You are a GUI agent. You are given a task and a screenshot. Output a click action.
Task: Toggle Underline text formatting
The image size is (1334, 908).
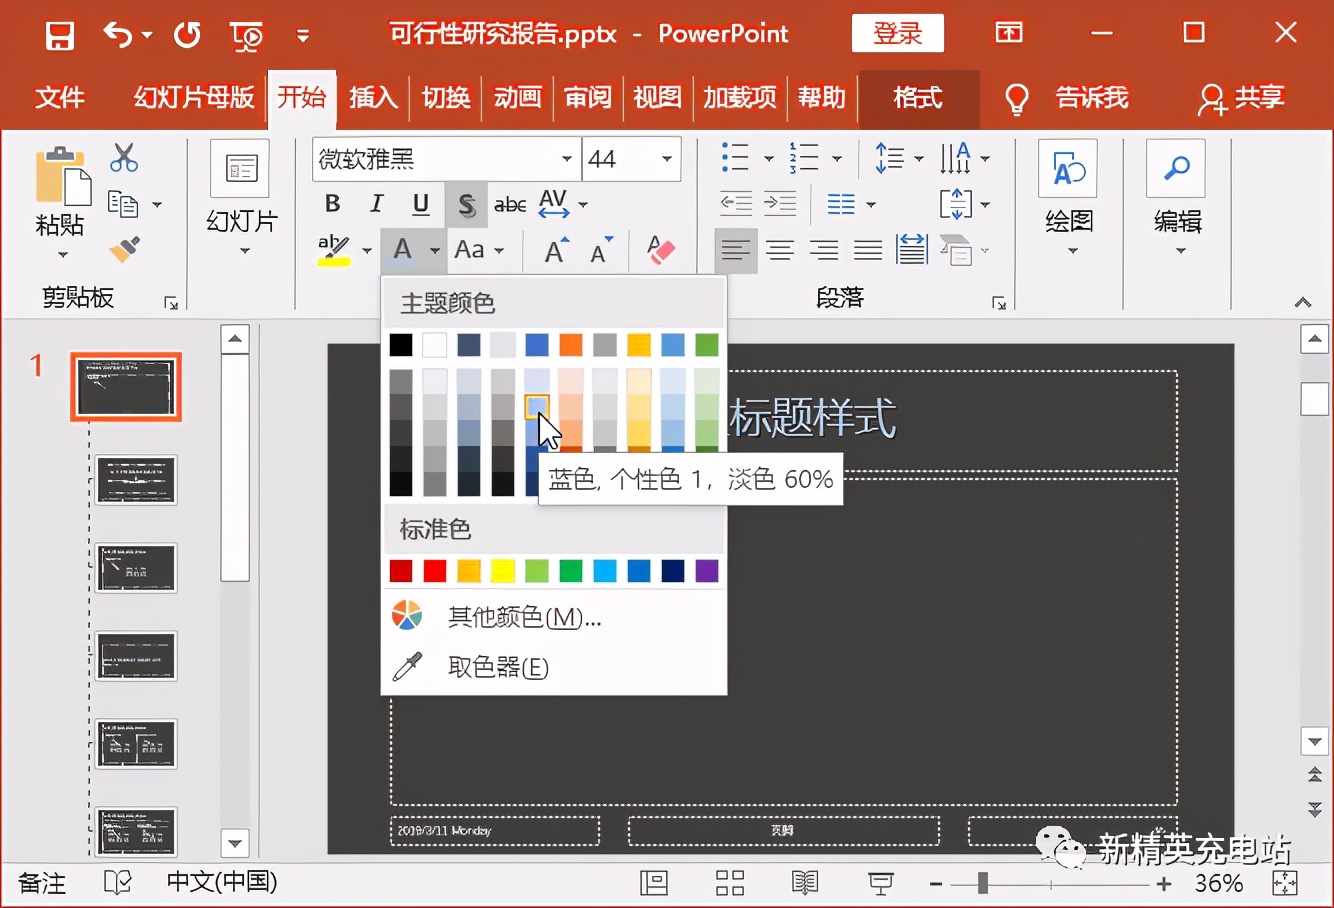click(421, 204)
